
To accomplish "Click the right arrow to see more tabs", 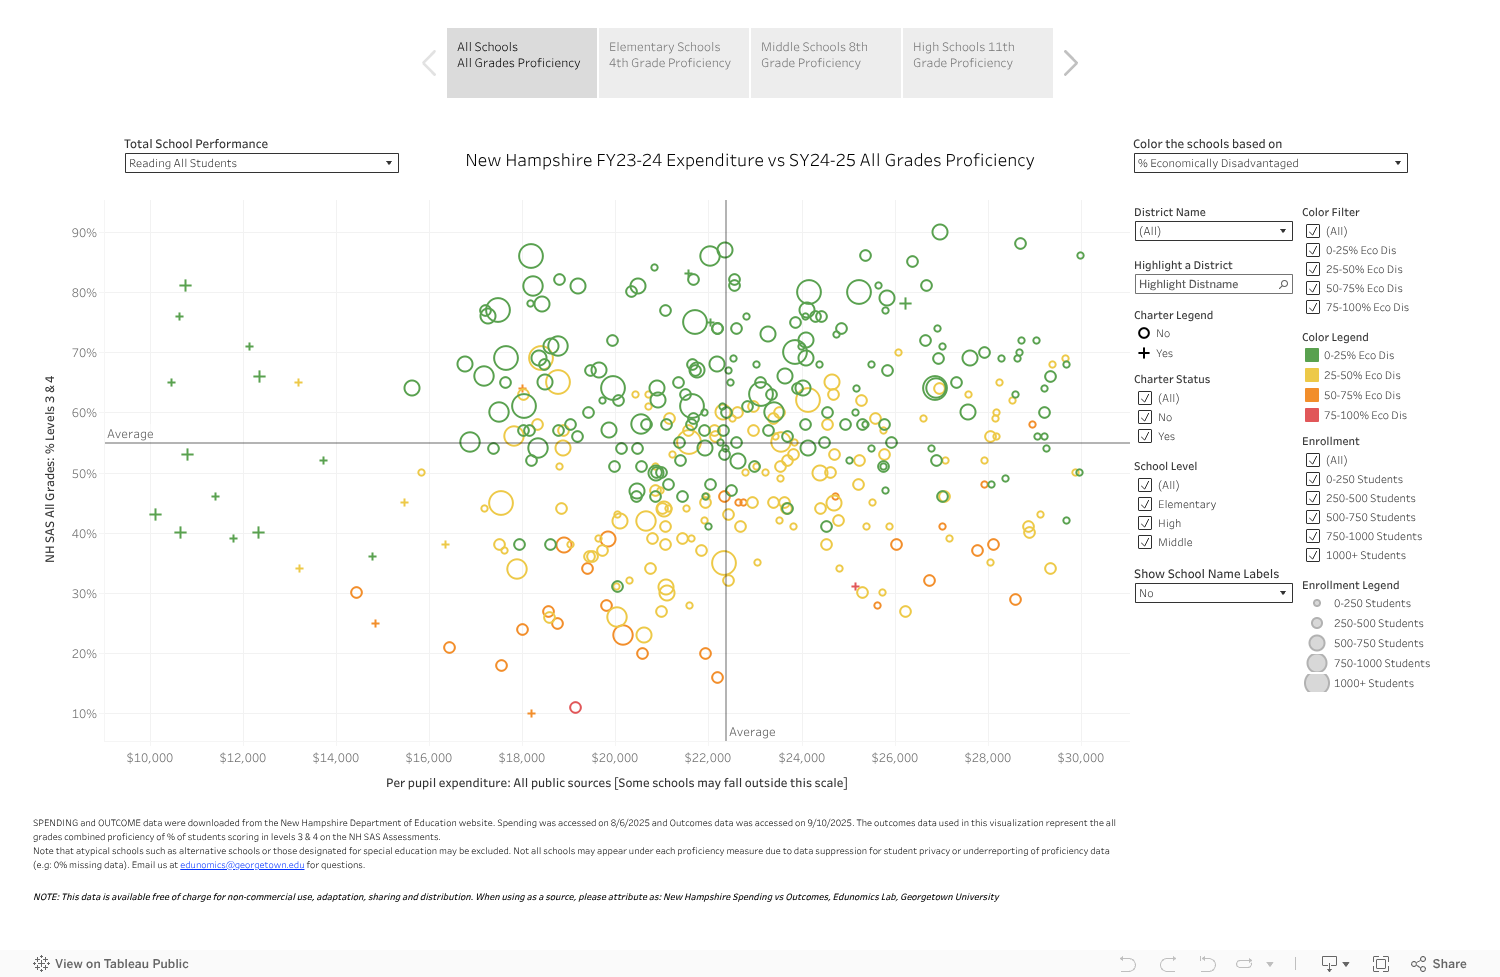I will pyautogui.click(x=1070, y=62).
